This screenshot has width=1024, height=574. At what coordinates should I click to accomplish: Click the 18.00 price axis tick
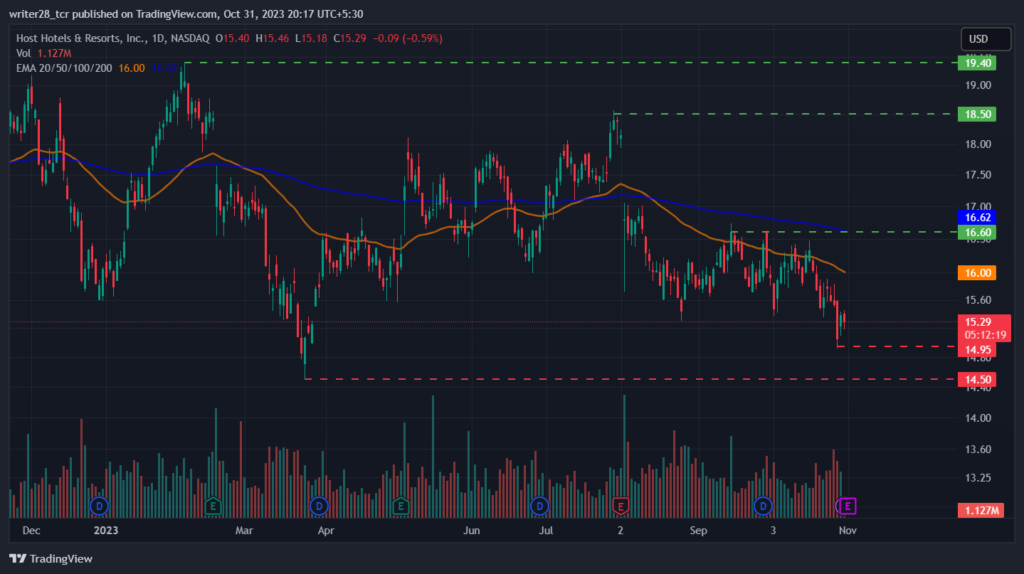[978, 144]
